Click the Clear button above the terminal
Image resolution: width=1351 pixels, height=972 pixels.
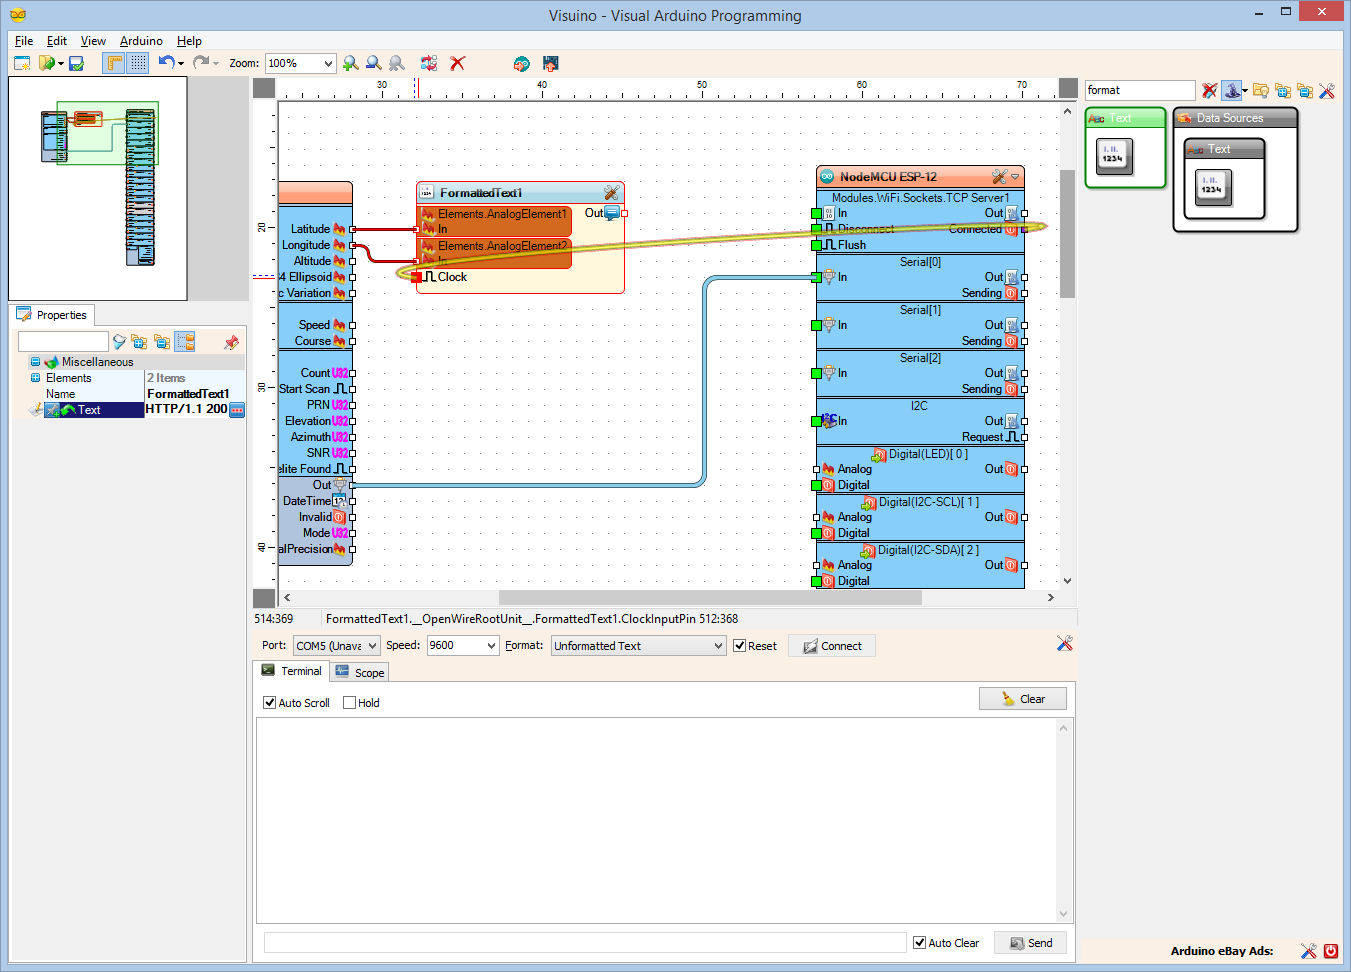pyautogui.click(x=1022, y=698)
